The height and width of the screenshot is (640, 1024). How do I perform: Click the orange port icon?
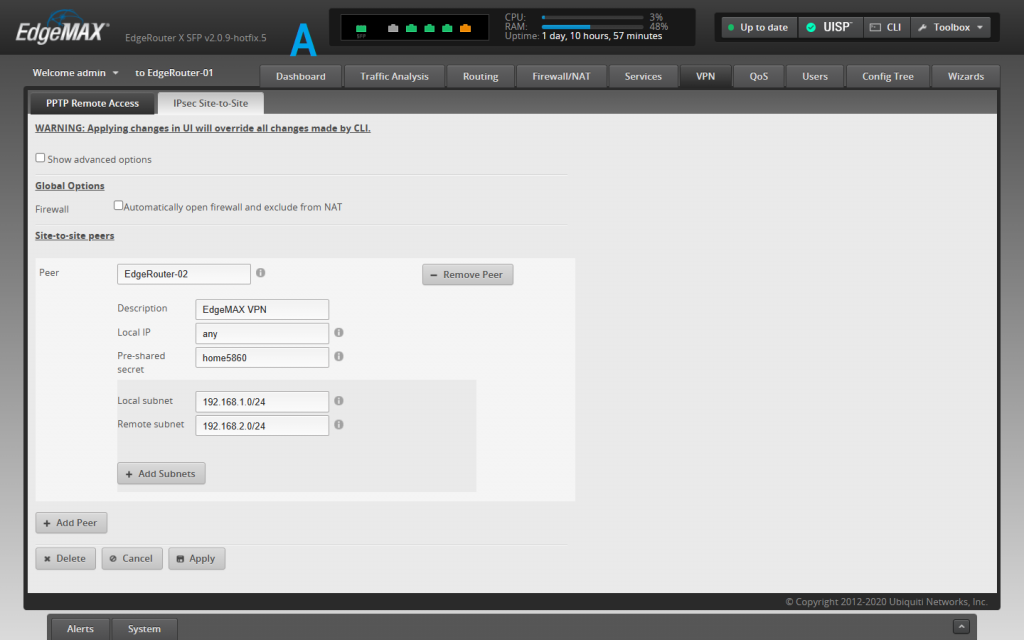pyautogui.click(x=466, y=28)
